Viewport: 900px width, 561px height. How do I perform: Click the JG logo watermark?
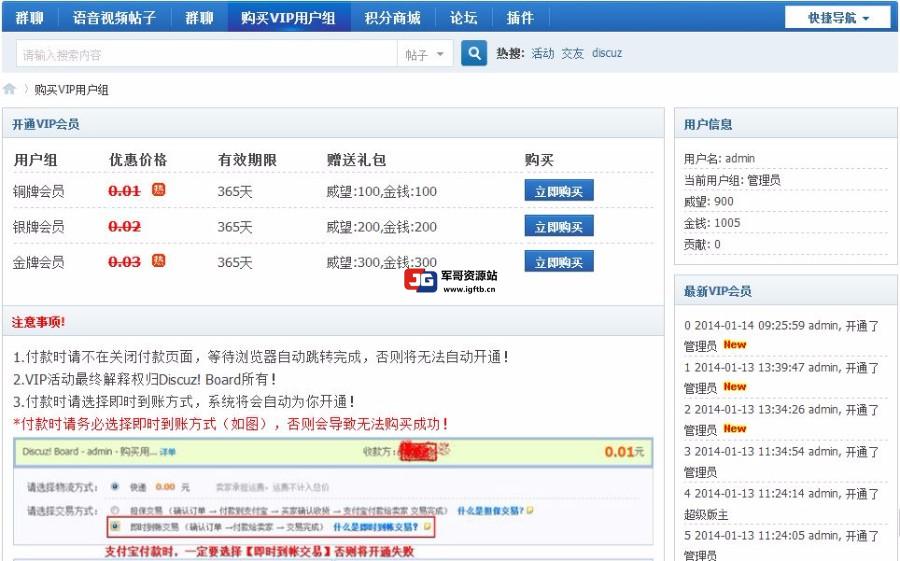[421, 281]
